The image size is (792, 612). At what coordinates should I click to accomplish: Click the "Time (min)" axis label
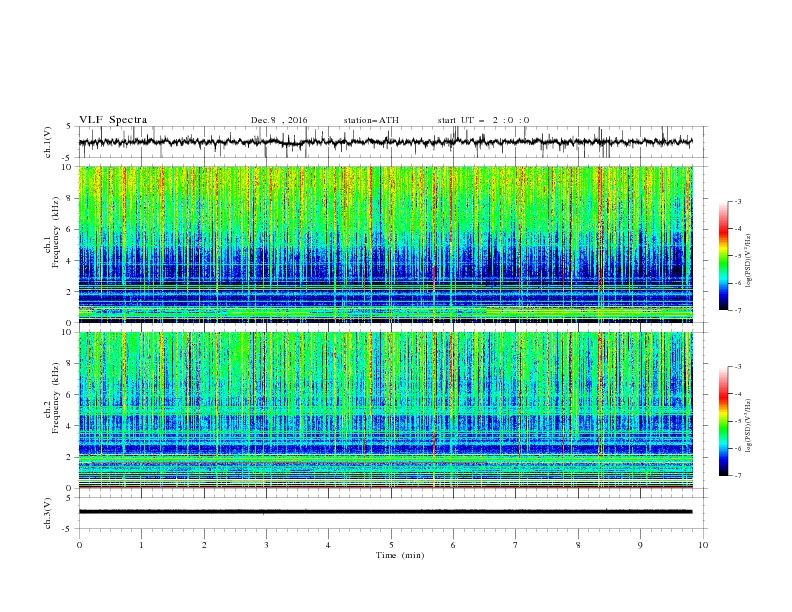click(400, 555)
